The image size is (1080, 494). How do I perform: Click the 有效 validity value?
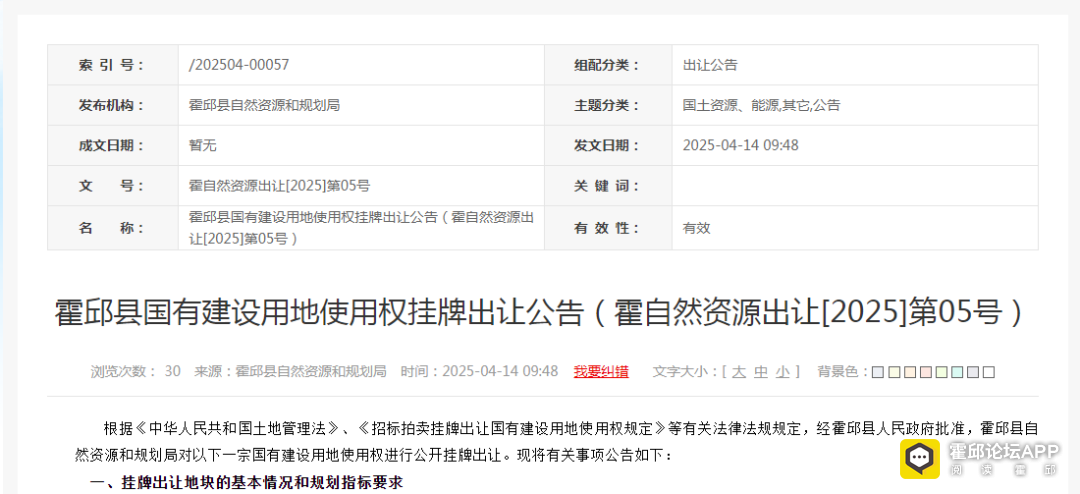[x=696, y=228]
